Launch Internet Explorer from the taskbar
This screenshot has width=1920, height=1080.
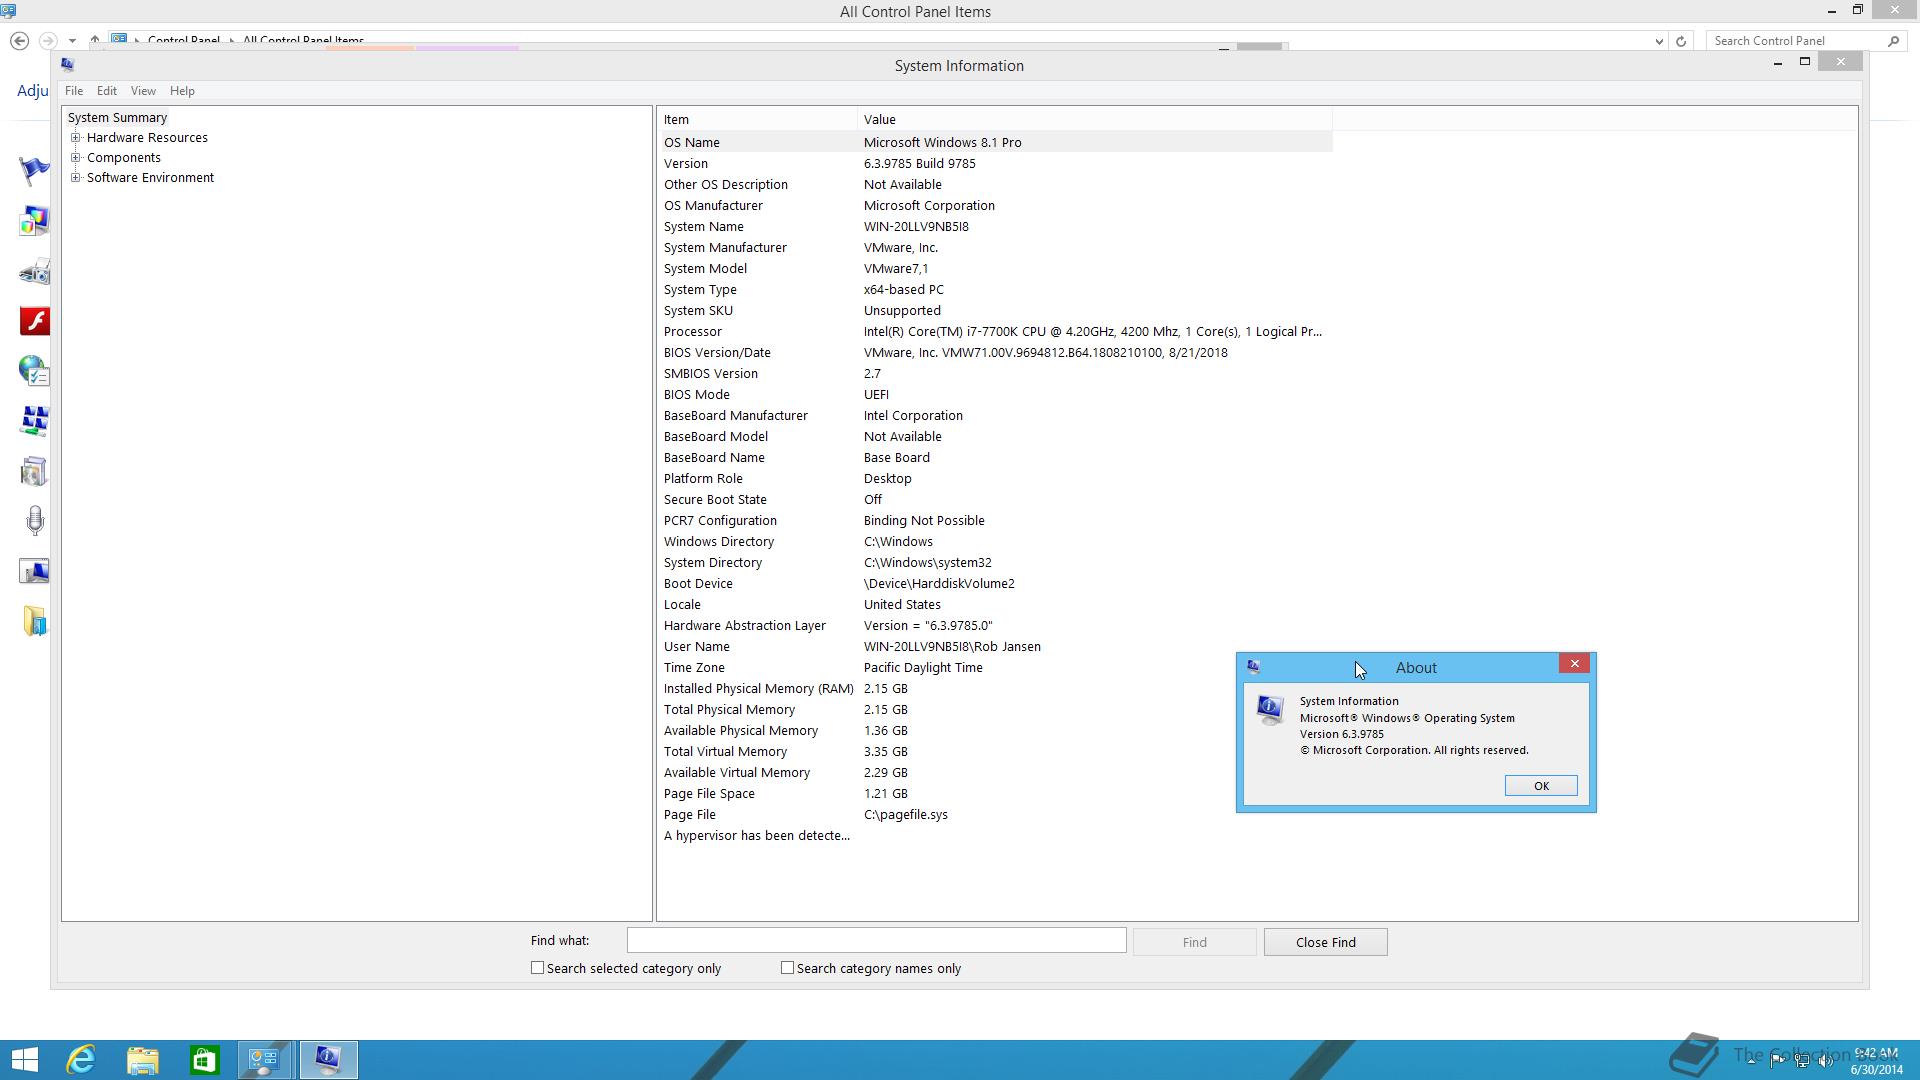coord(81,1060)
